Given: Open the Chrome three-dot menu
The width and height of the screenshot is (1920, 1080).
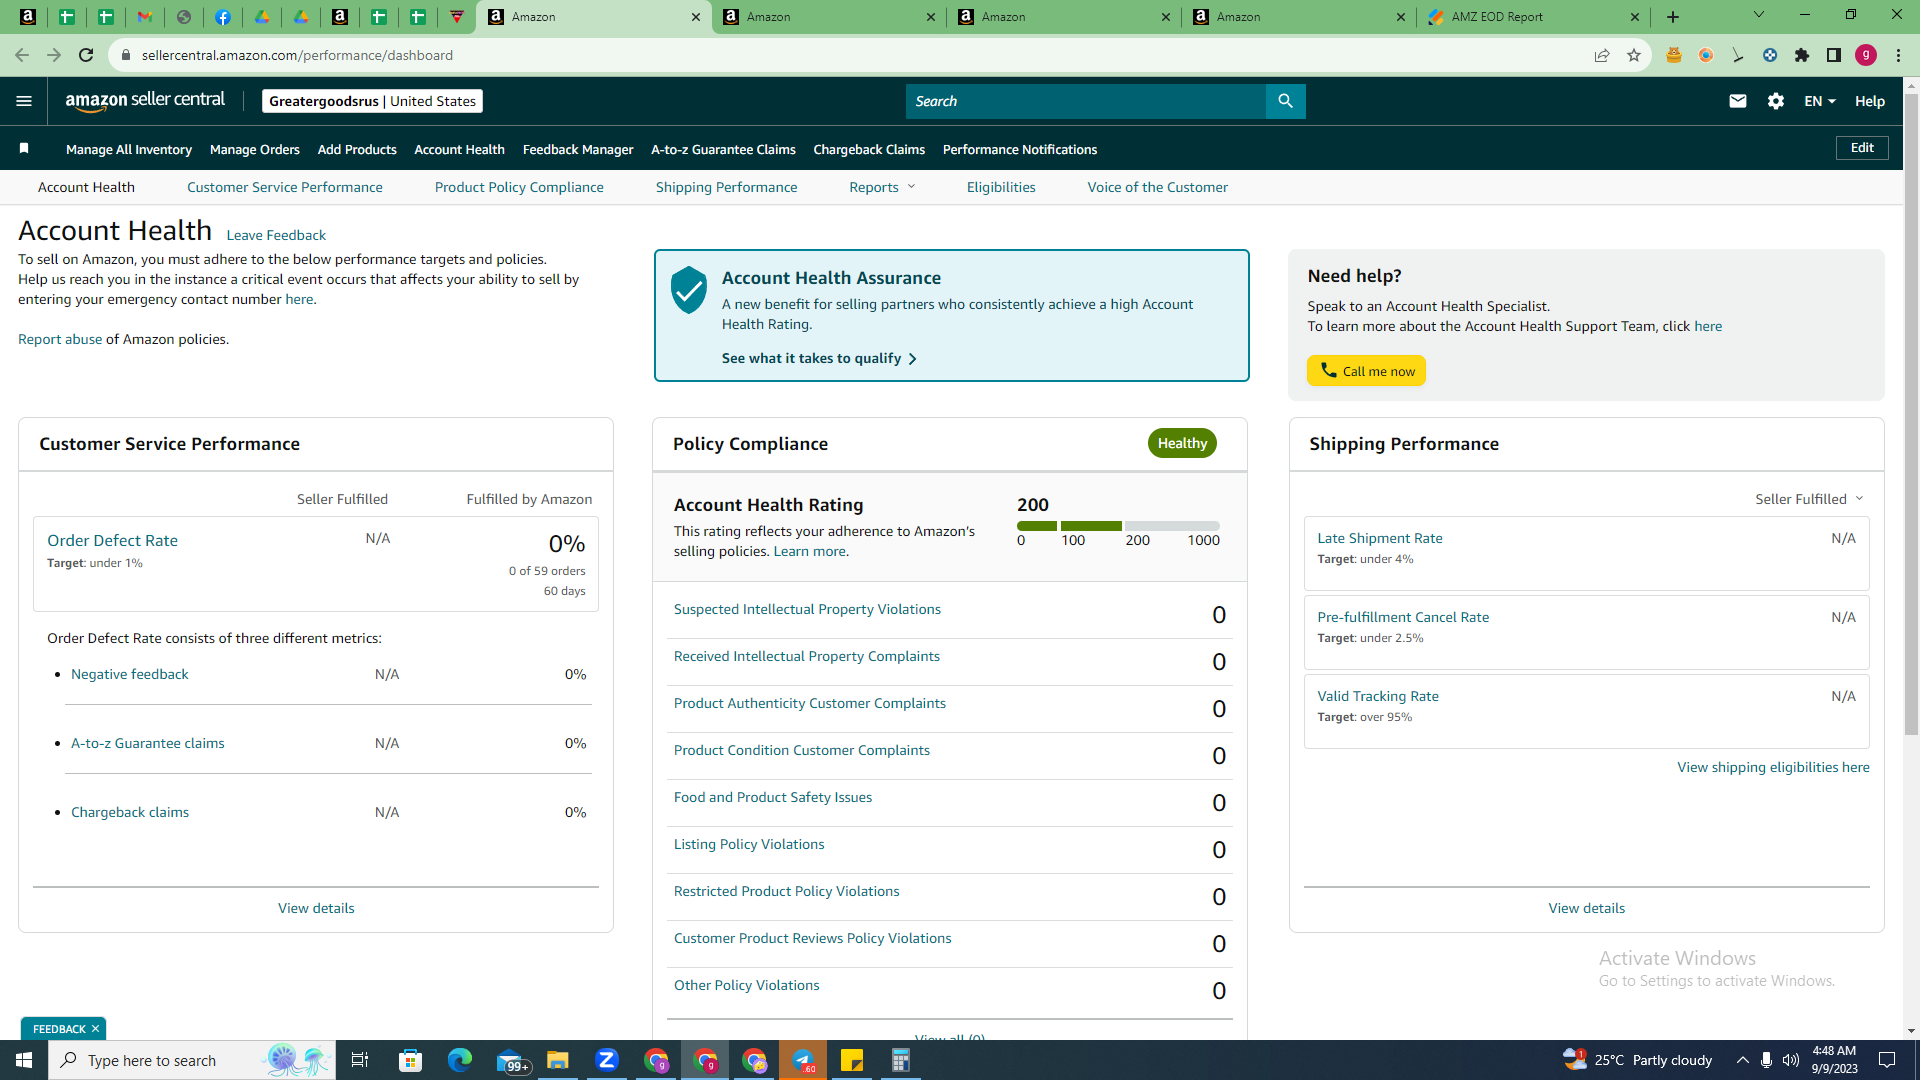Looking at the screenshot, I should [x=1898, y=55].
